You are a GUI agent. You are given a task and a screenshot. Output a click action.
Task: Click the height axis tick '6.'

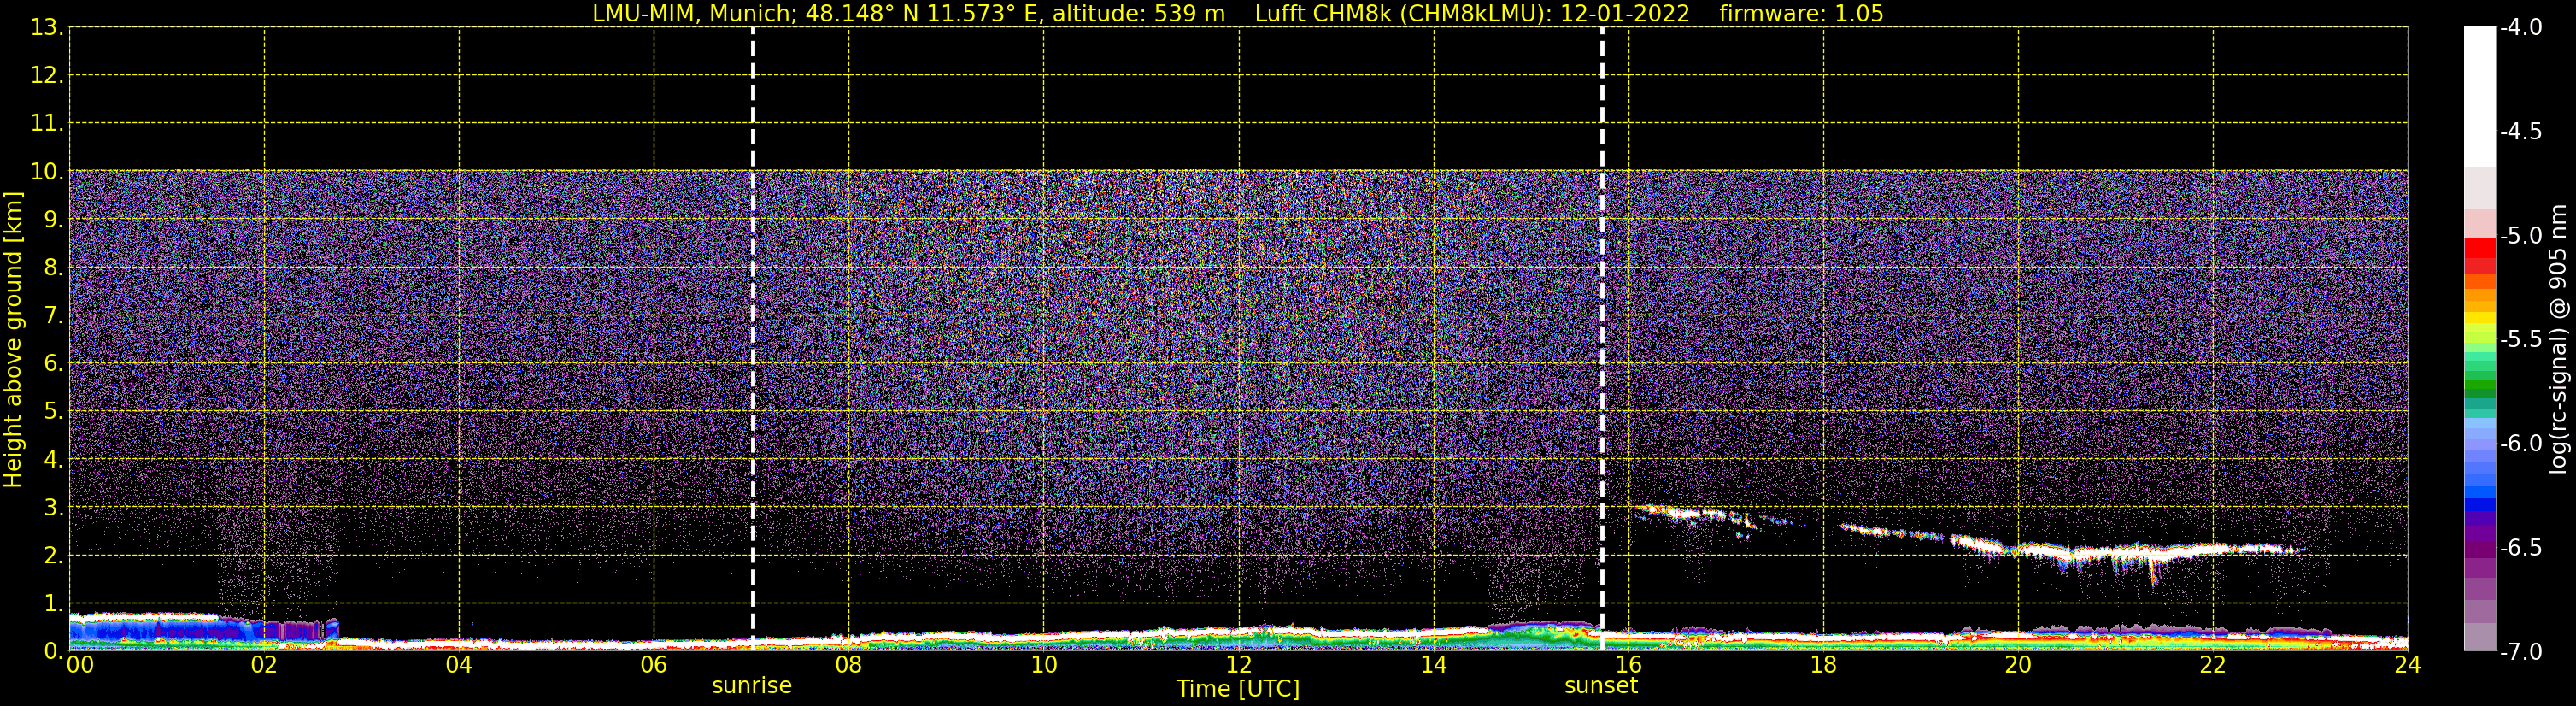coord(53,364)
